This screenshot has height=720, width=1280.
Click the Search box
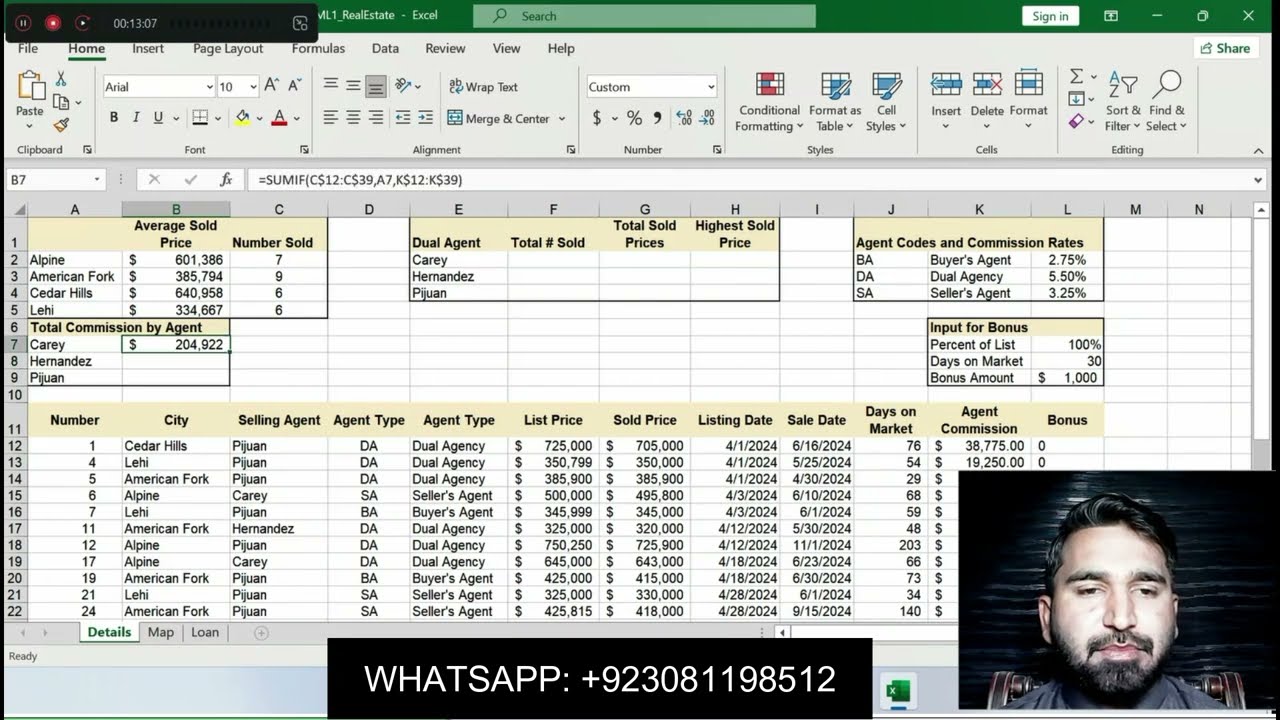click(x=644, y=16)
